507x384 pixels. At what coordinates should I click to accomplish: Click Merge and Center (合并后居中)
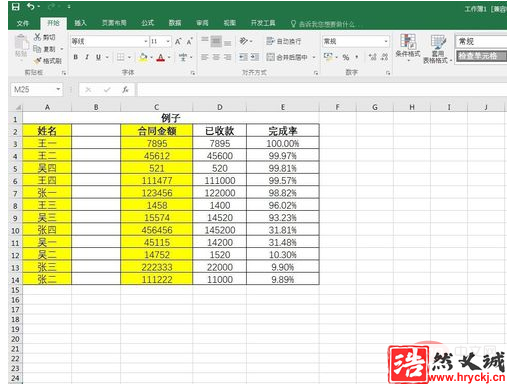tap(287, 57)
